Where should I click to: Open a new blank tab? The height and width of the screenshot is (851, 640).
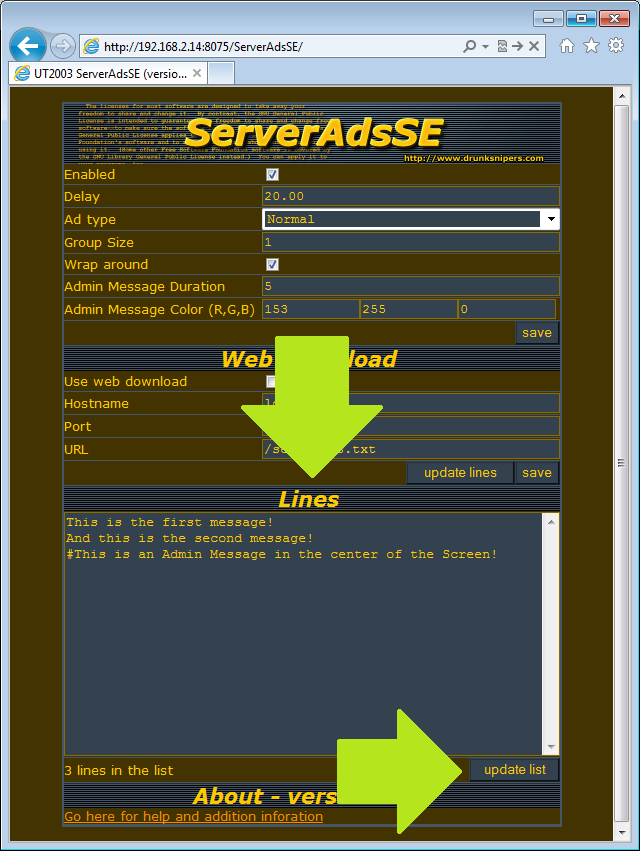[221, 73]
